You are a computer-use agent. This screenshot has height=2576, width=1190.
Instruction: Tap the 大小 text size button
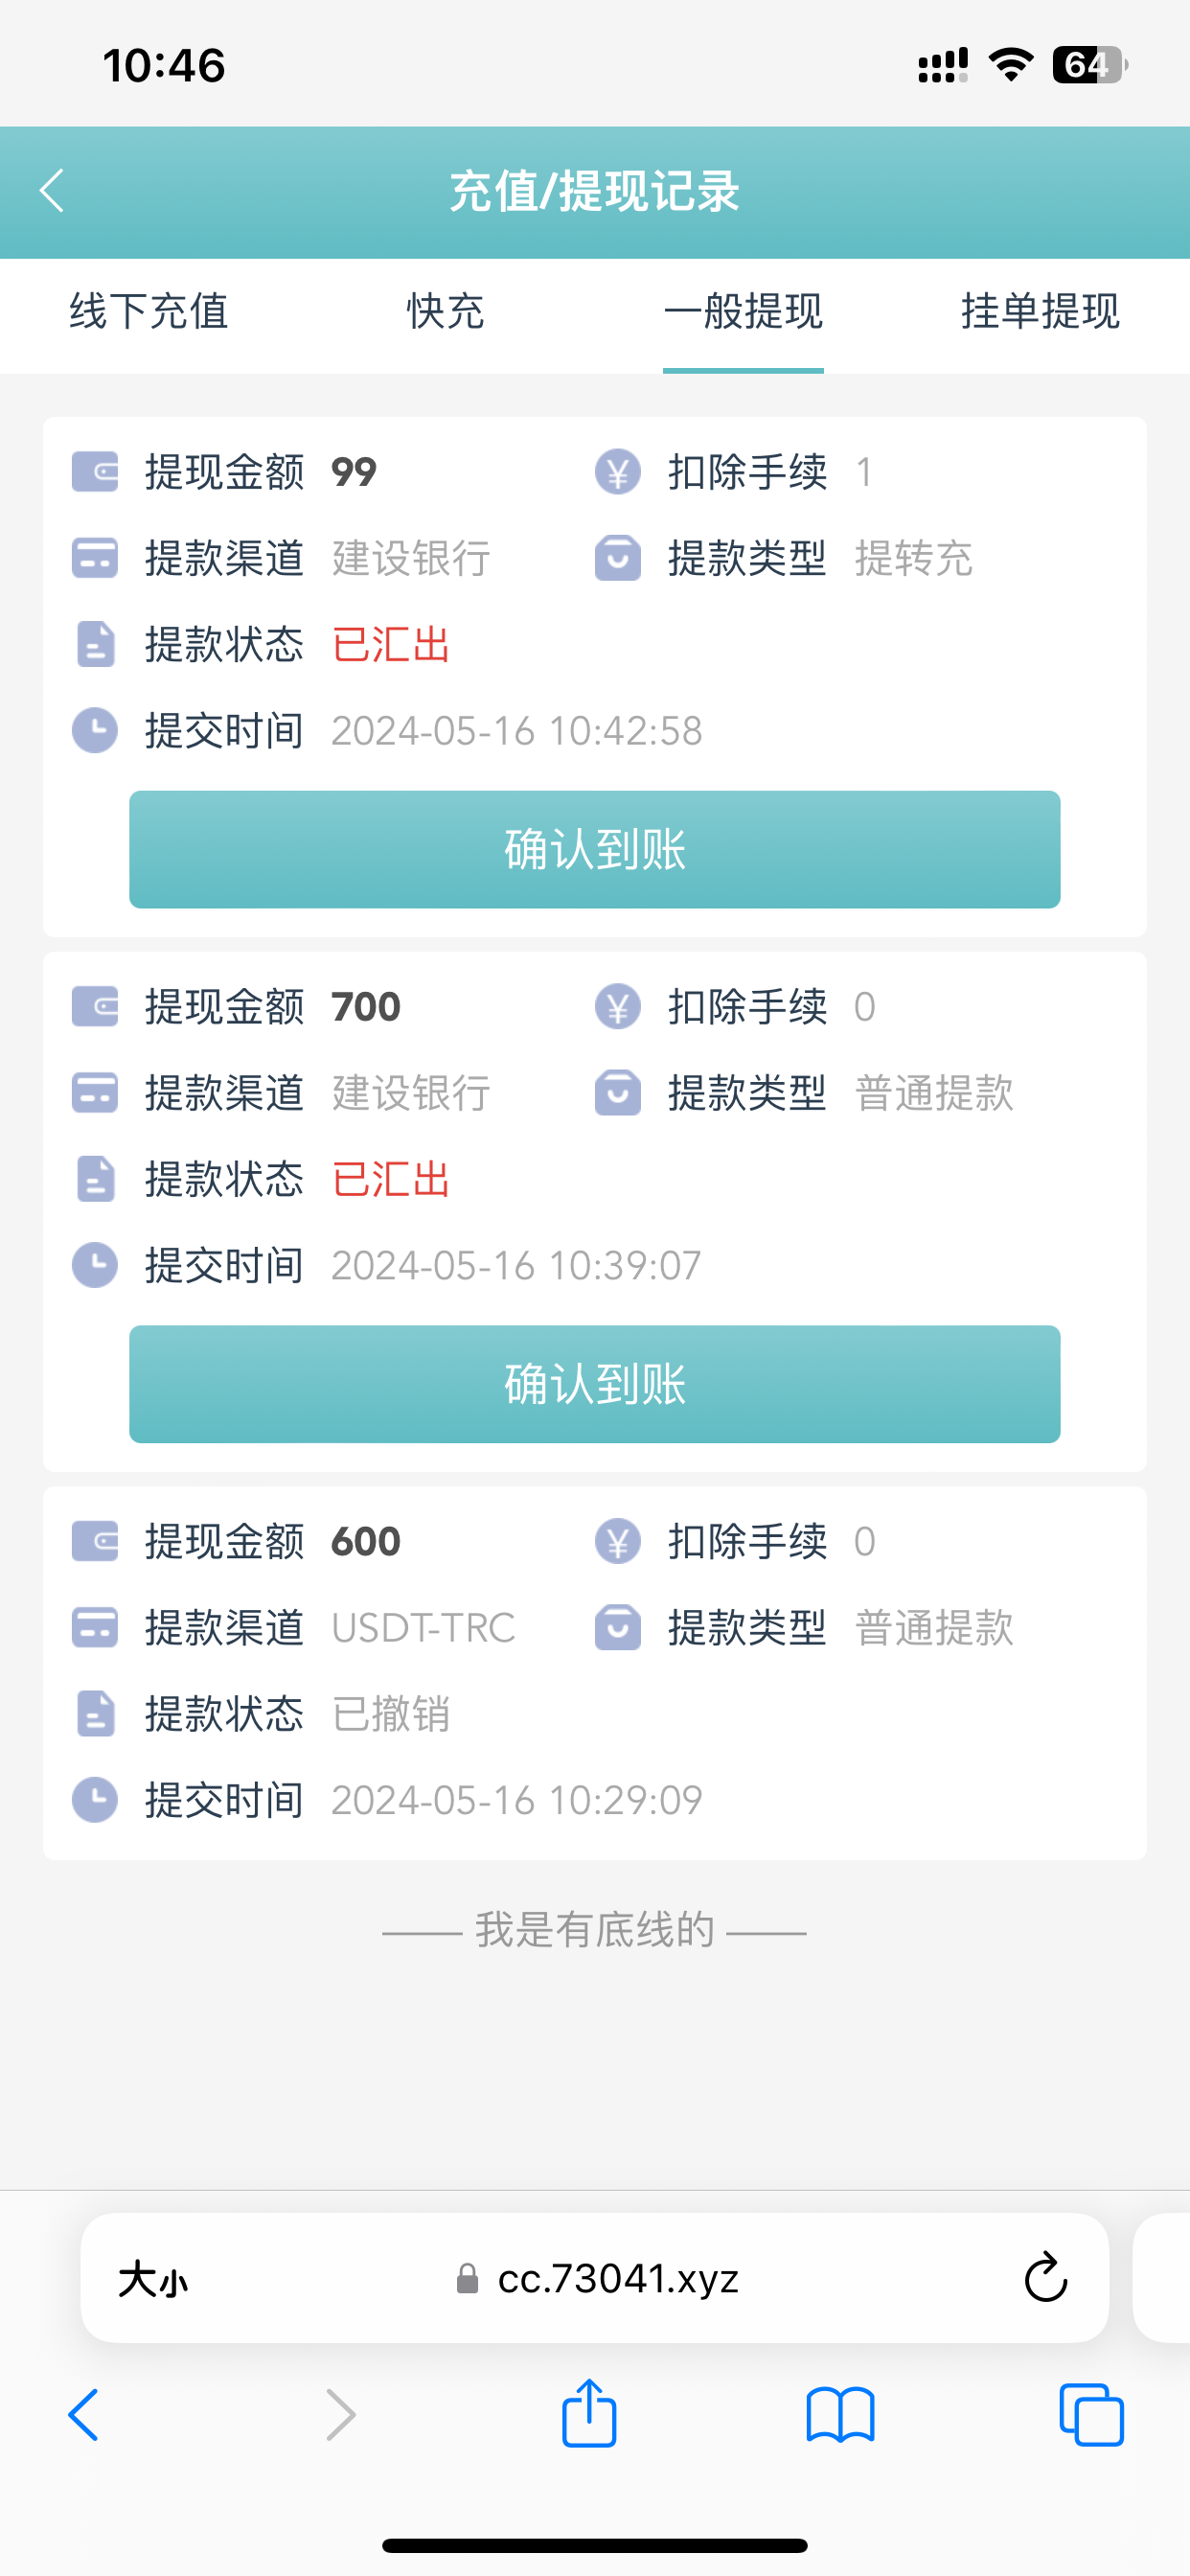click(x=153, y=2279)
